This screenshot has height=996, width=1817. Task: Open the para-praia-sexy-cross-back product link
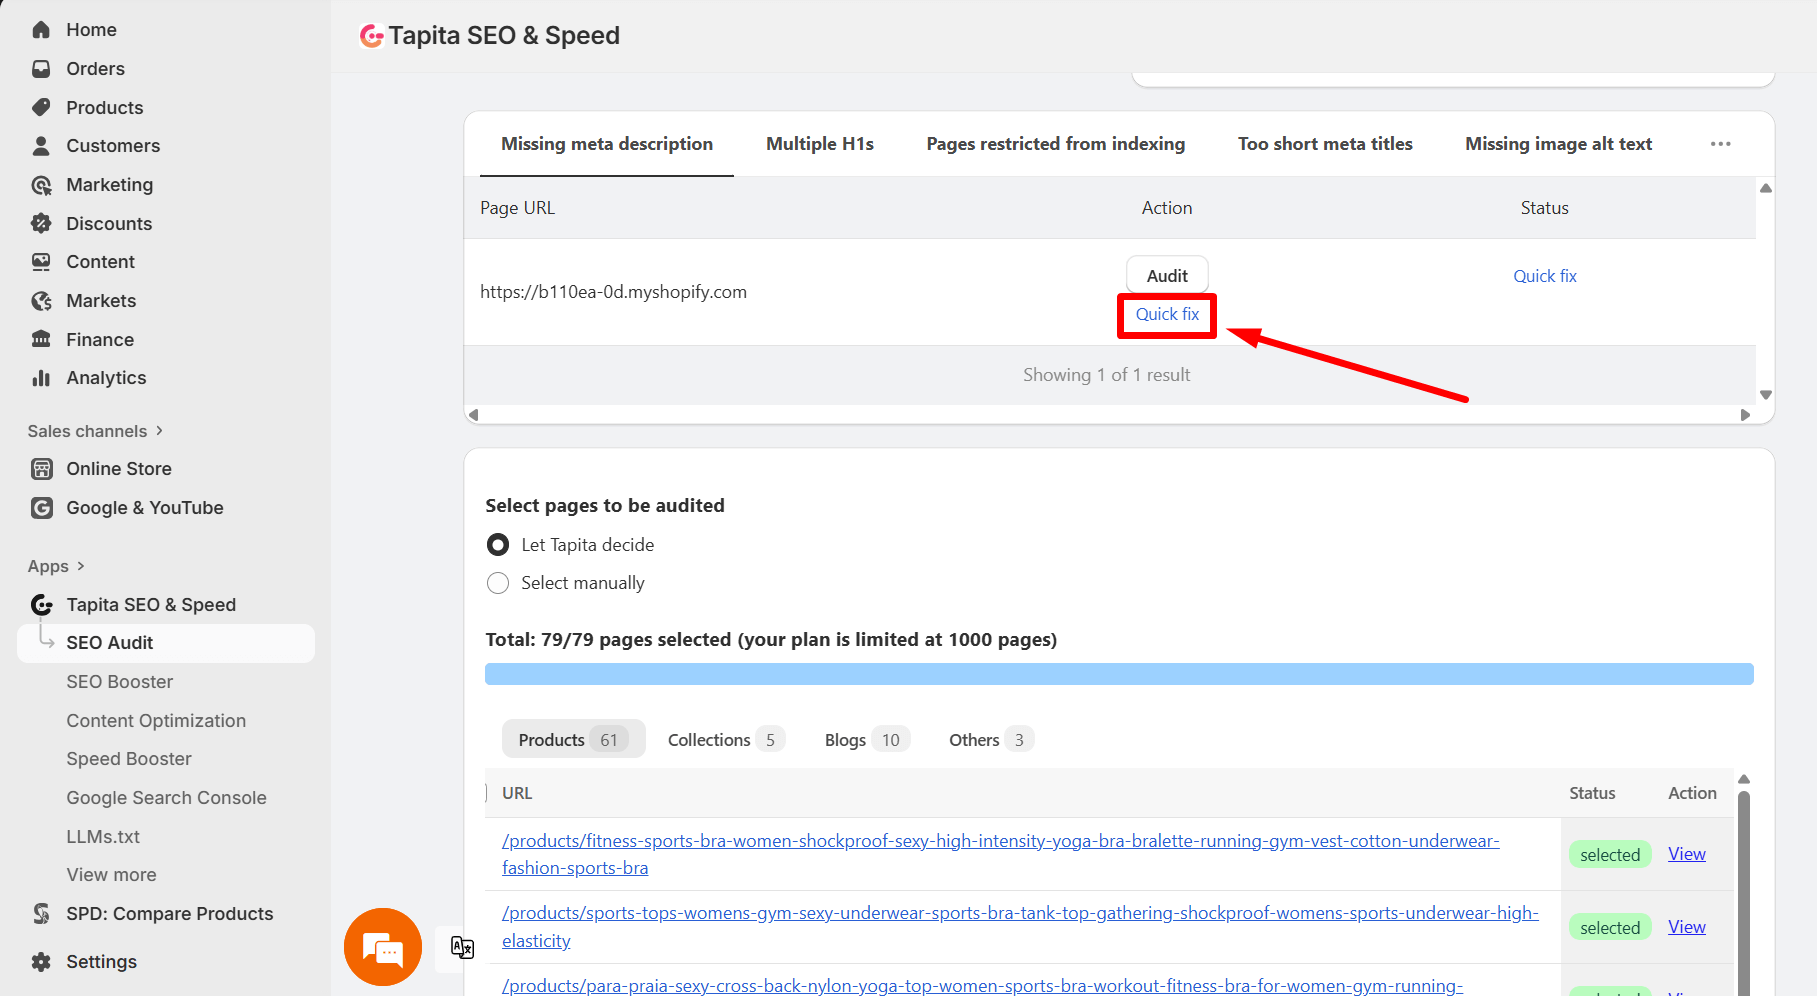pos(982,985)
